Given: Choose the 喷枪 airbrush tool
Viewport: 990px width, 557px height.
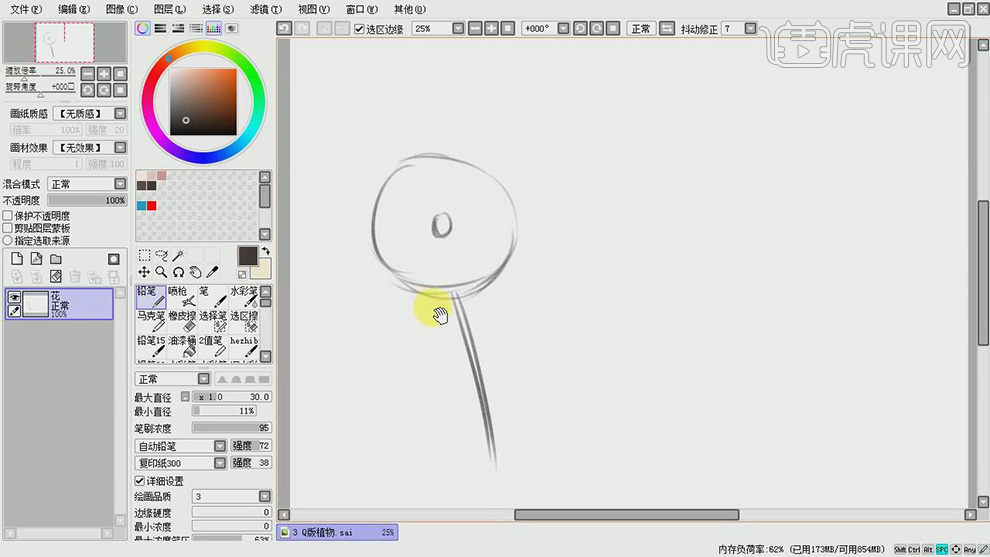Looking at the screenshot, I should pos(183,296).
